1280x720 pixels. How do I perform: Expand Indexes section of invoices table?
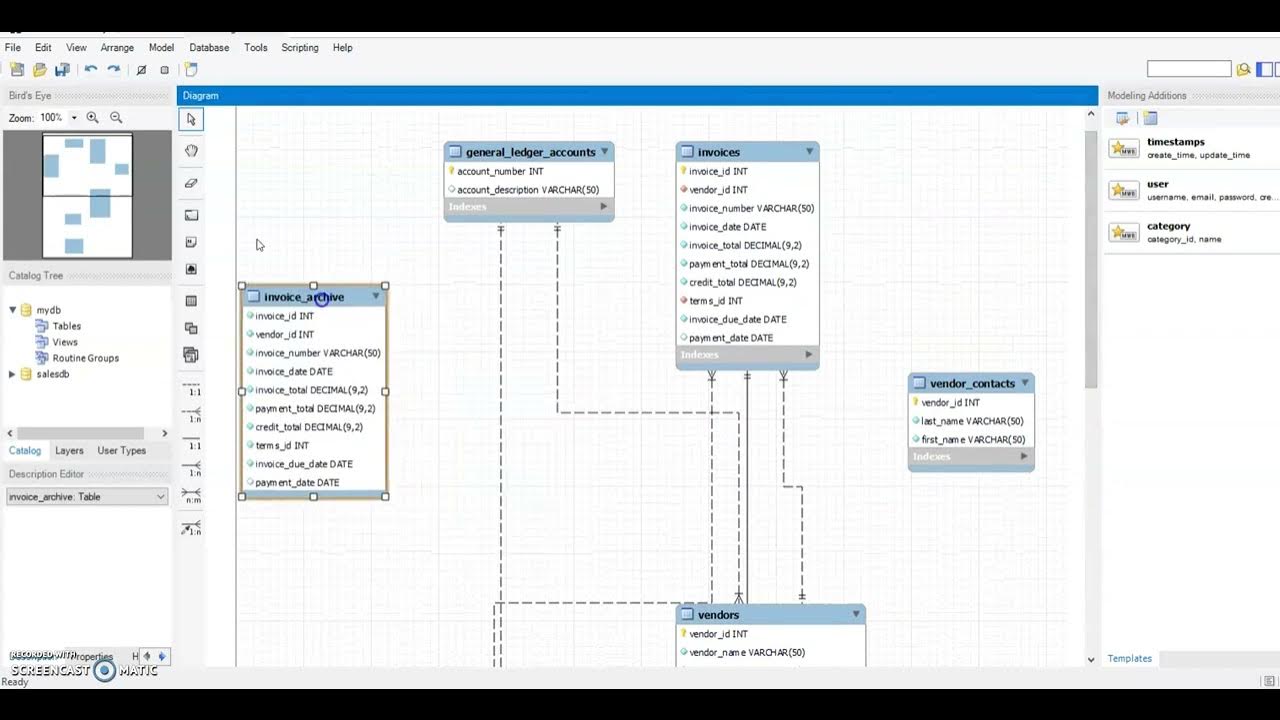pos(809,355)
